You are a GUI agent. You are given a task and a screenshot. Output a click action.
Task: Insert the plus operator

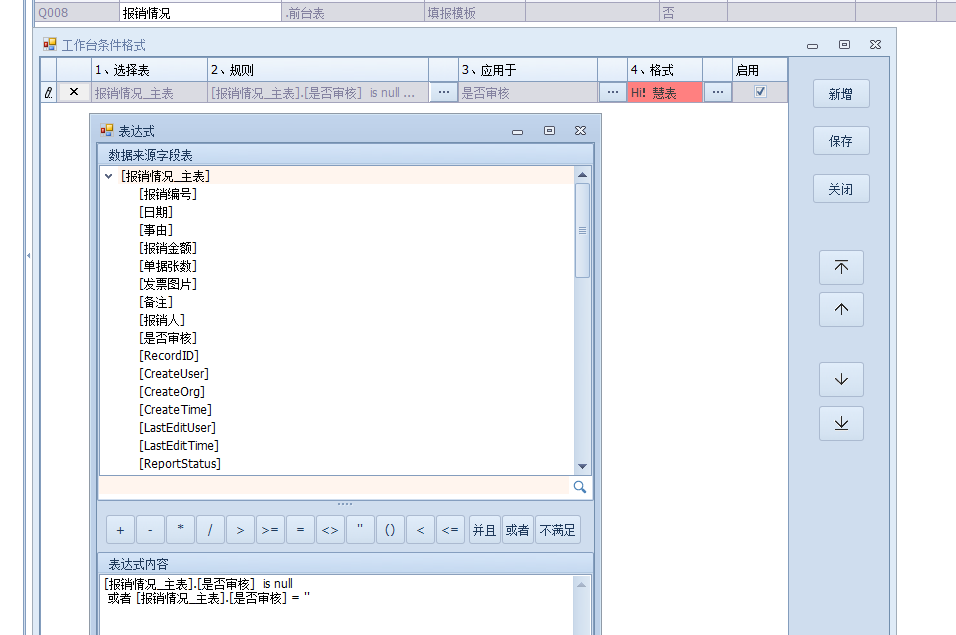click(x=120, y=530)
